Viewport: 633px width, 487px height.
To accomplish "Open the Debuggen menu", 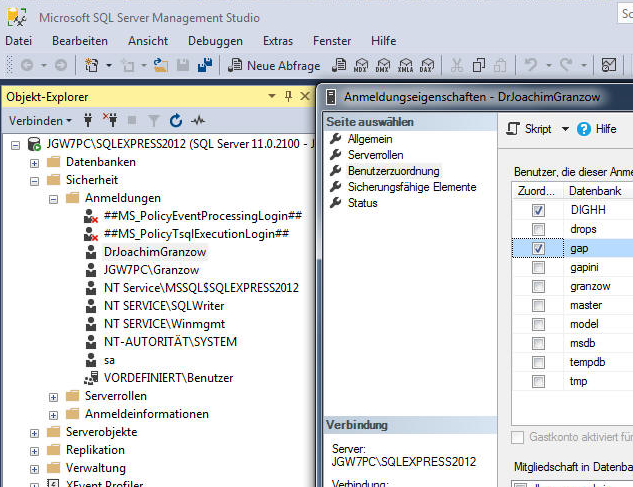I will 215,41.
